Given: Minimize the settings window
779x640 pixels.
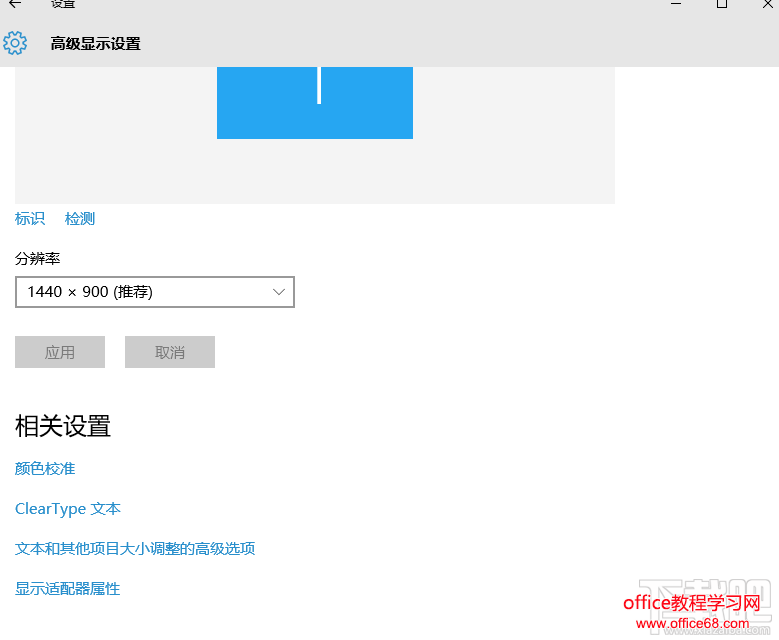Looking at the screenshot, I should tap(676, 3).
